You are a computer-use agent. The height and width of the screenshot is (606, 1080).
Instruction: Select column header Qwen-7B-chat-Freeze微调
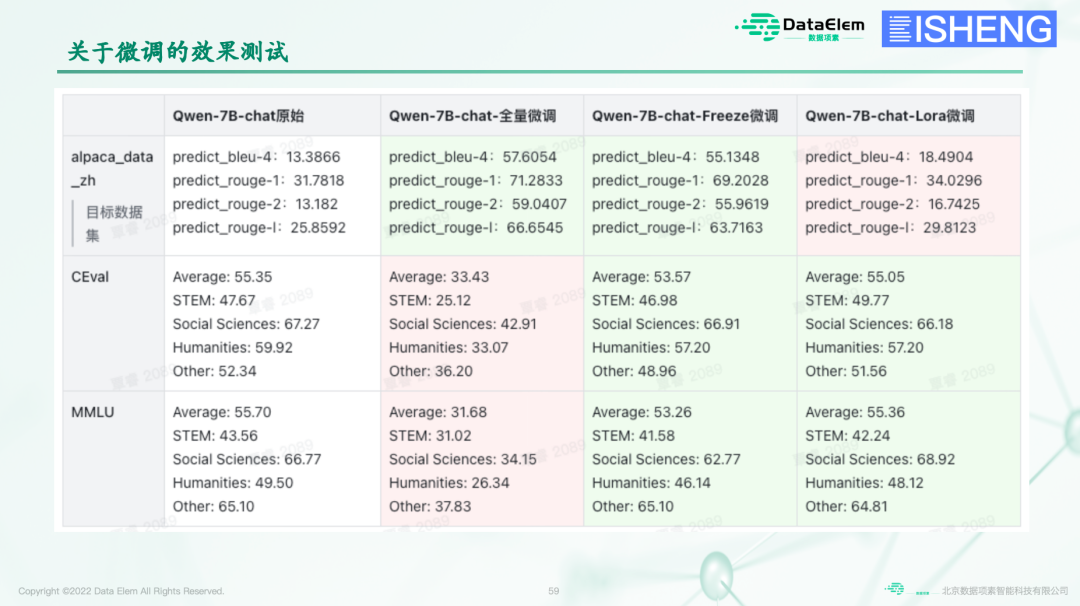[685, 116]
